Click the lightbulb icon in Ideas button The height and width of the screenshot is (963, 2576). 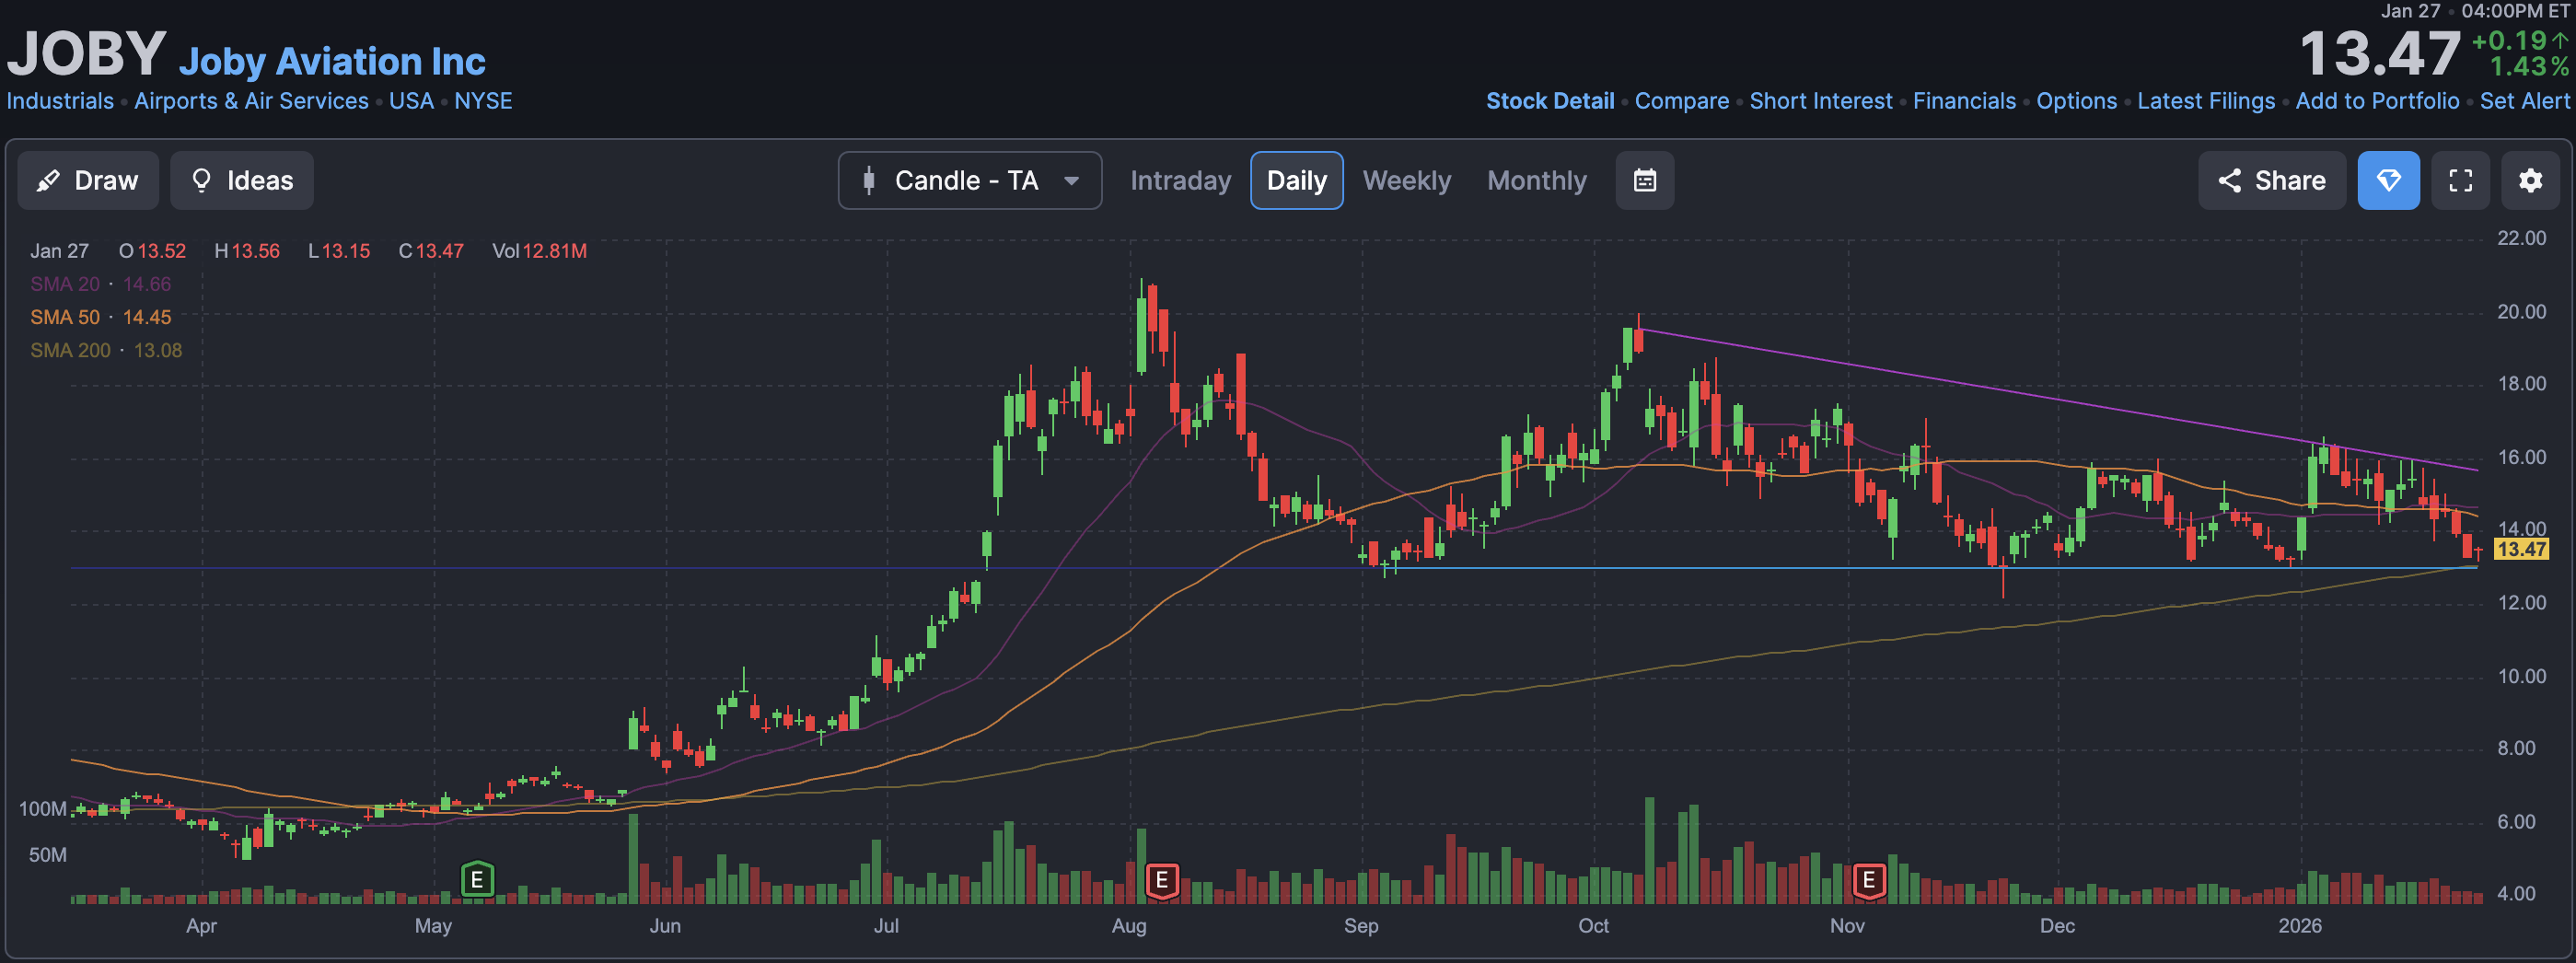click(201, 180)
